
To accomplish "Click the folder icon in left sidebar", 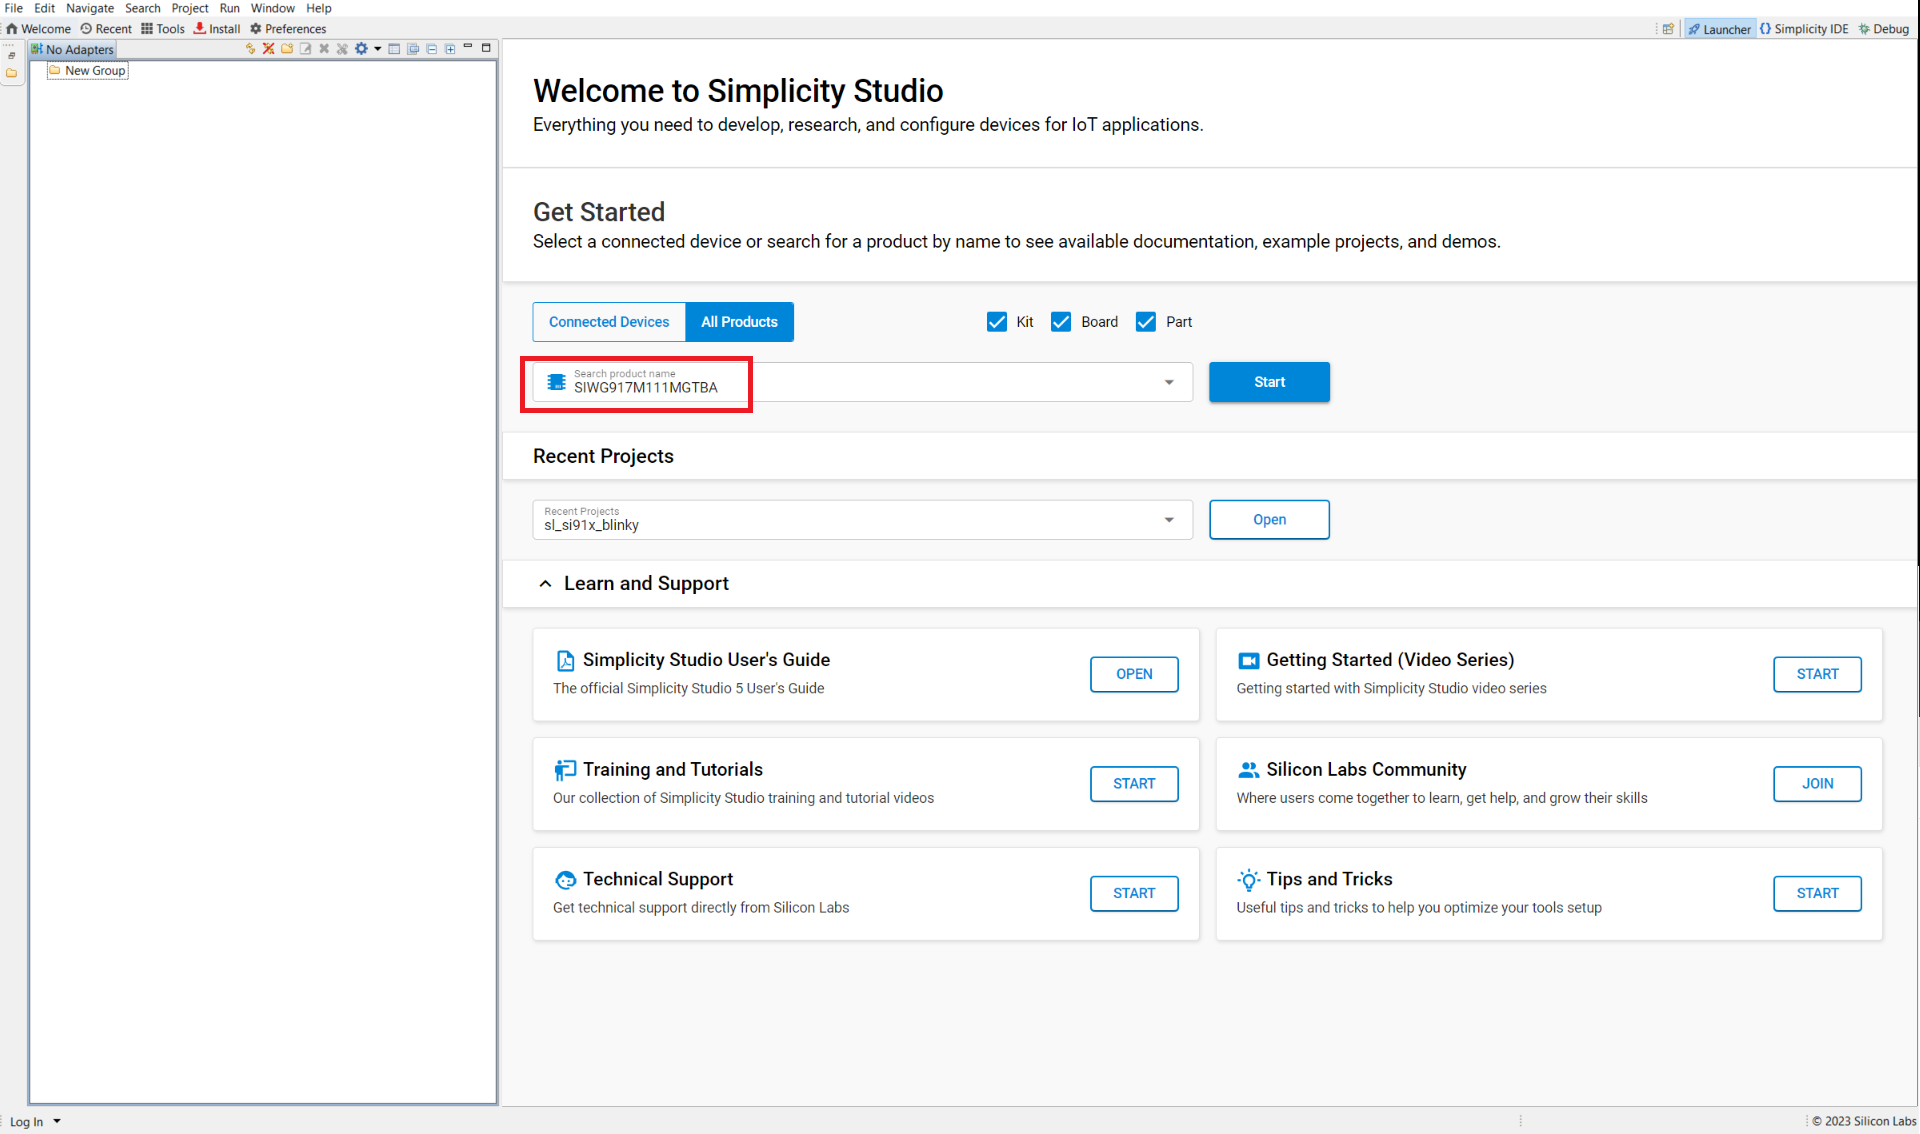I will click(11, 73).
